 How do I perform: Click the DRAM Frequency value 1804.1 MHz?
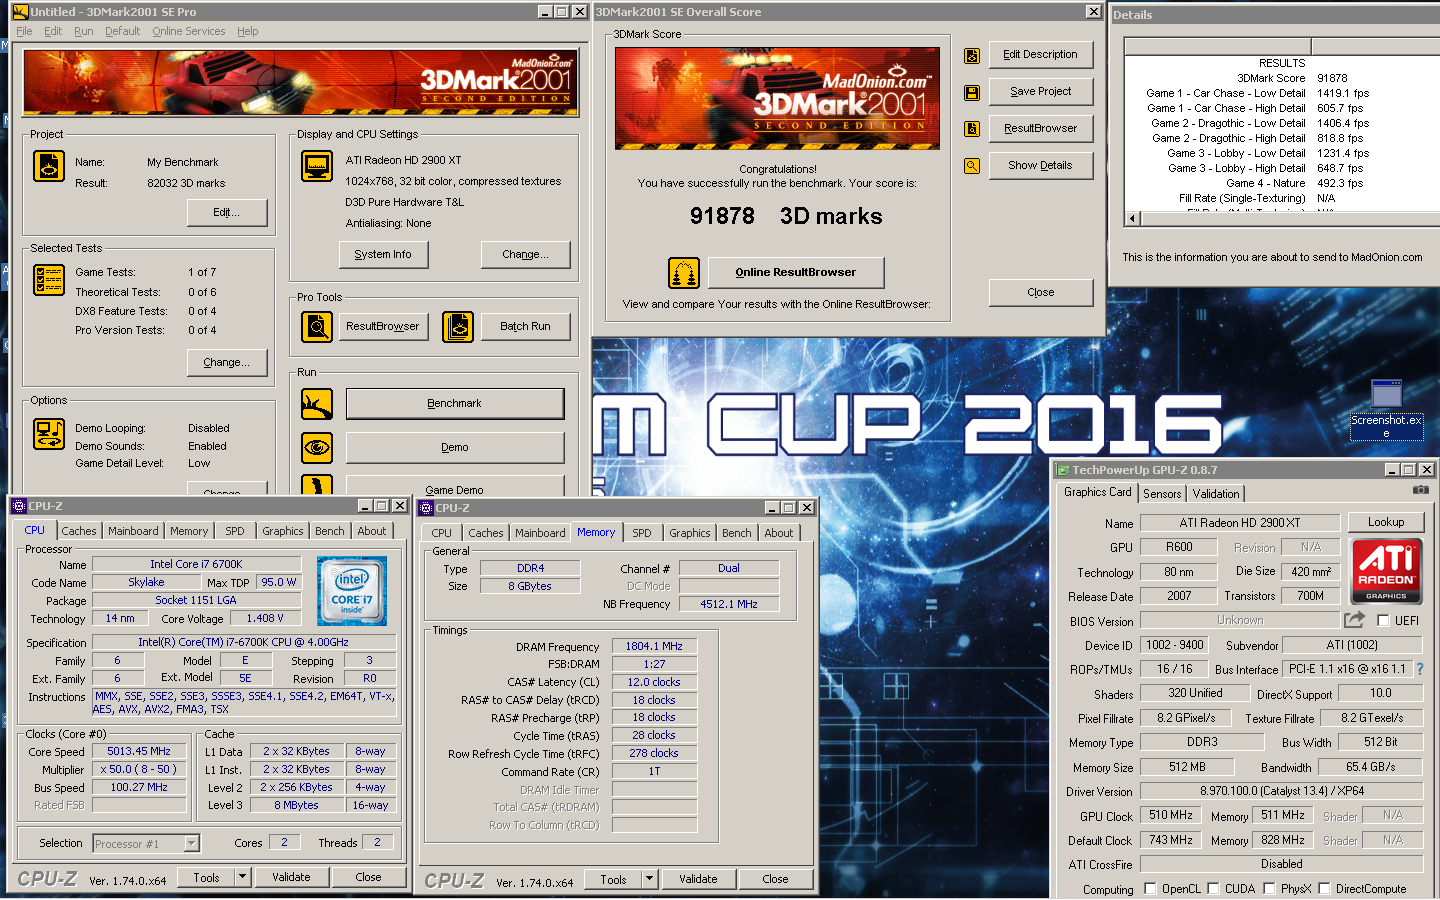pyautogui.click(x=654, y=646)
